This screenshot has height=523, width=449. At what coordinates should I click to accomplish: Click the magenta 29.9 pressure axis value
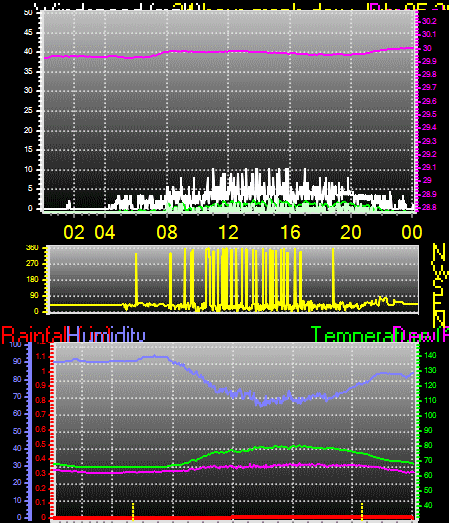click(x=429, y=61)
